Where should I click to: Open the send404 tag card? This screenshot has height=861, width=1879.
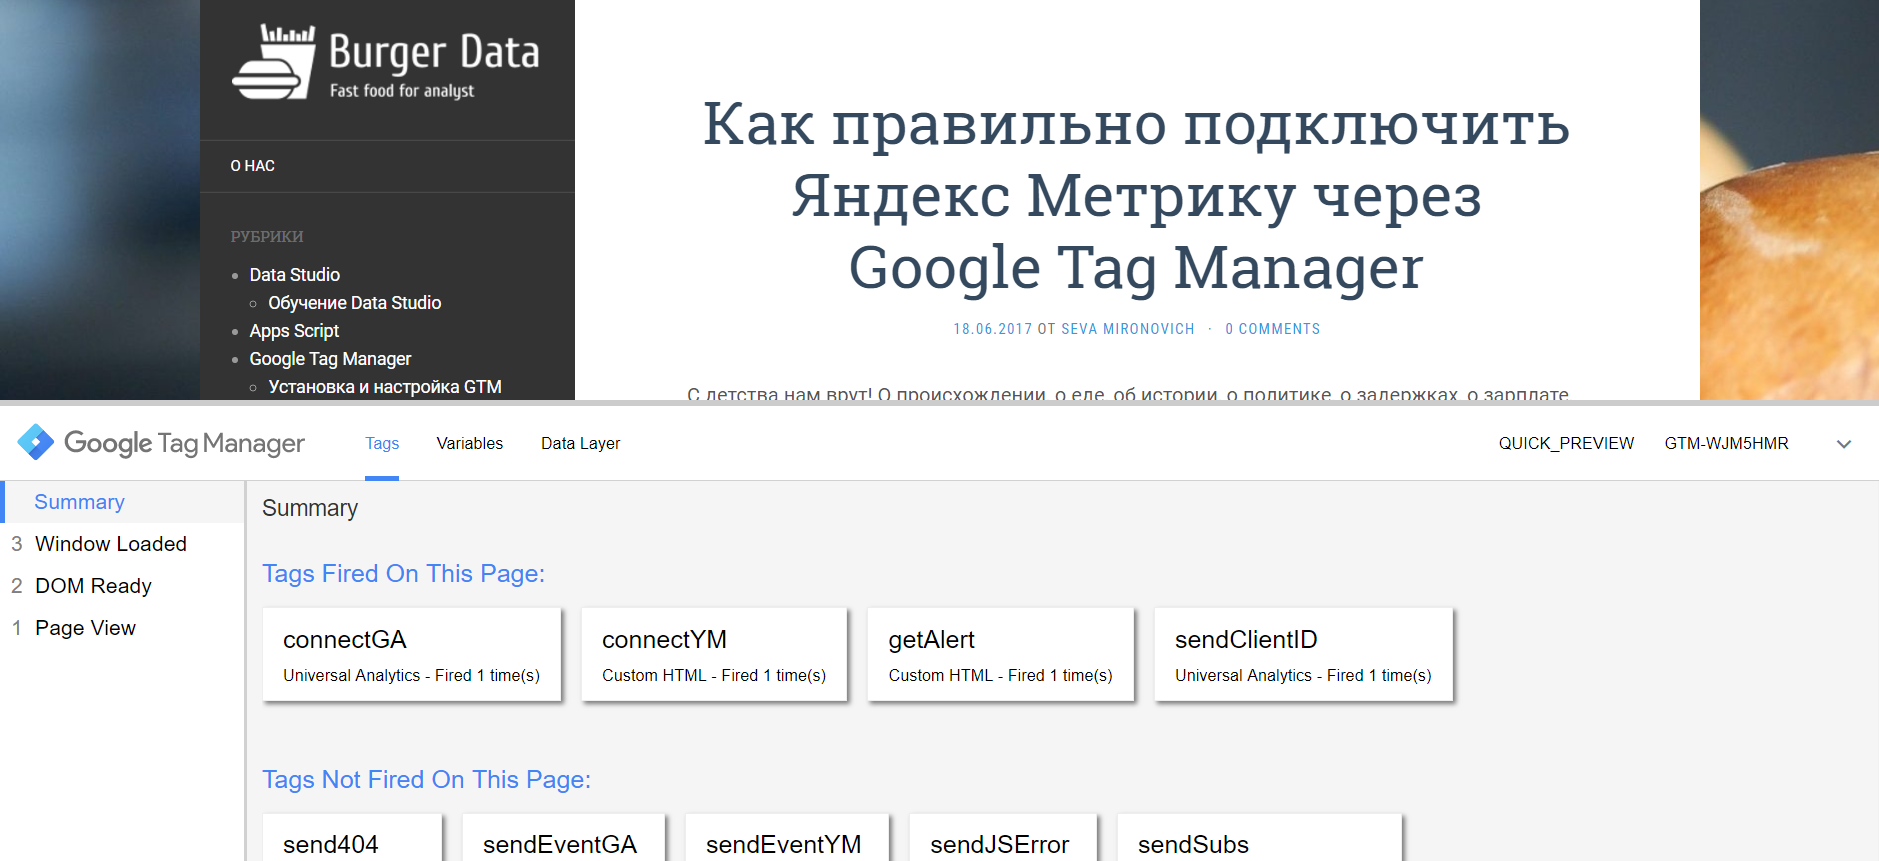(352, 838)
